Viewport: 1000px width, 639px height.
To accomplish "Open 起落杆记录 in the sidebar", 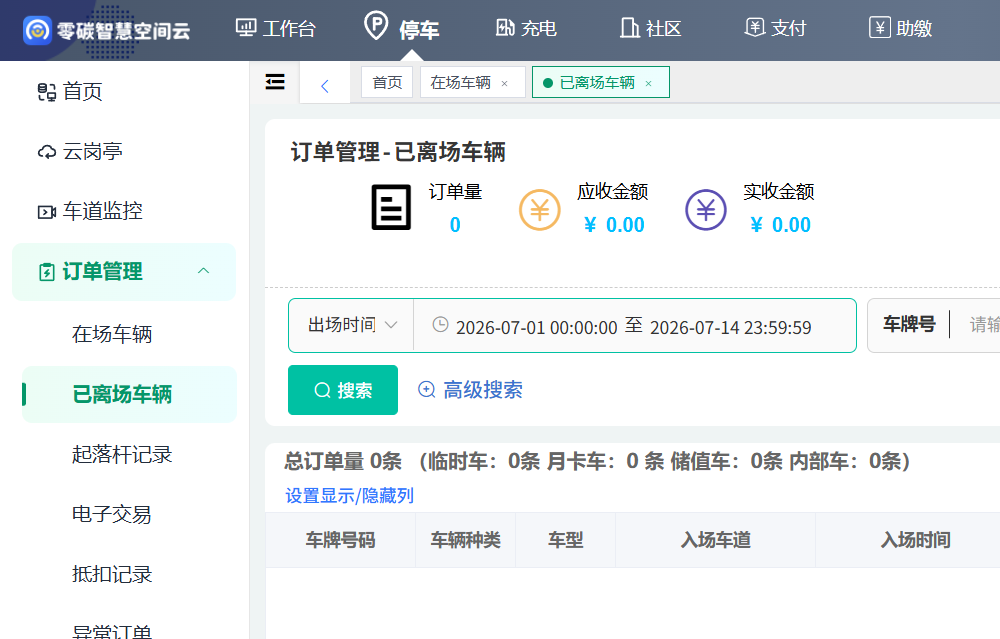I will tap(122, 454).
